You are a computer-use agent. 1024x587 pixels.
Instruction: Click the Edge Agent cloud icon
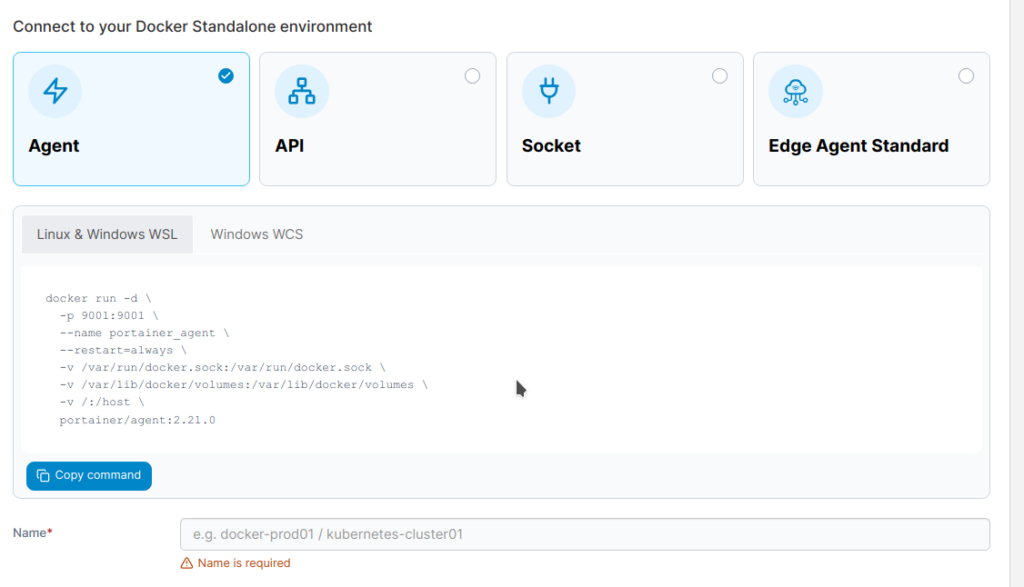point(795,91)
